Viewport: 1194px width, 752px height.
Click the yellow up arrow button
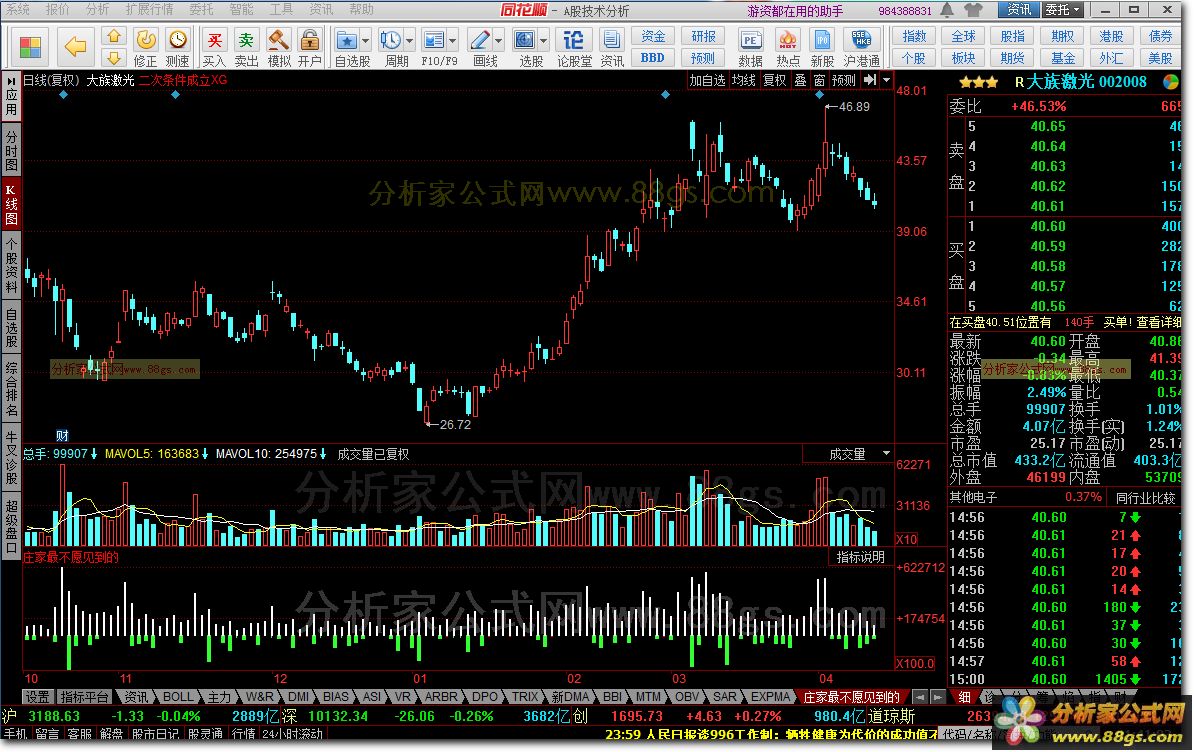pos(113,36)
